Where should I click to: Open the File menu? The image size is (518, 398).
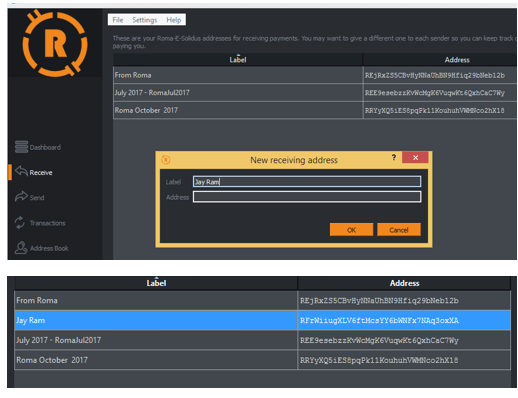pyautogui.click(x=118, y=20)
